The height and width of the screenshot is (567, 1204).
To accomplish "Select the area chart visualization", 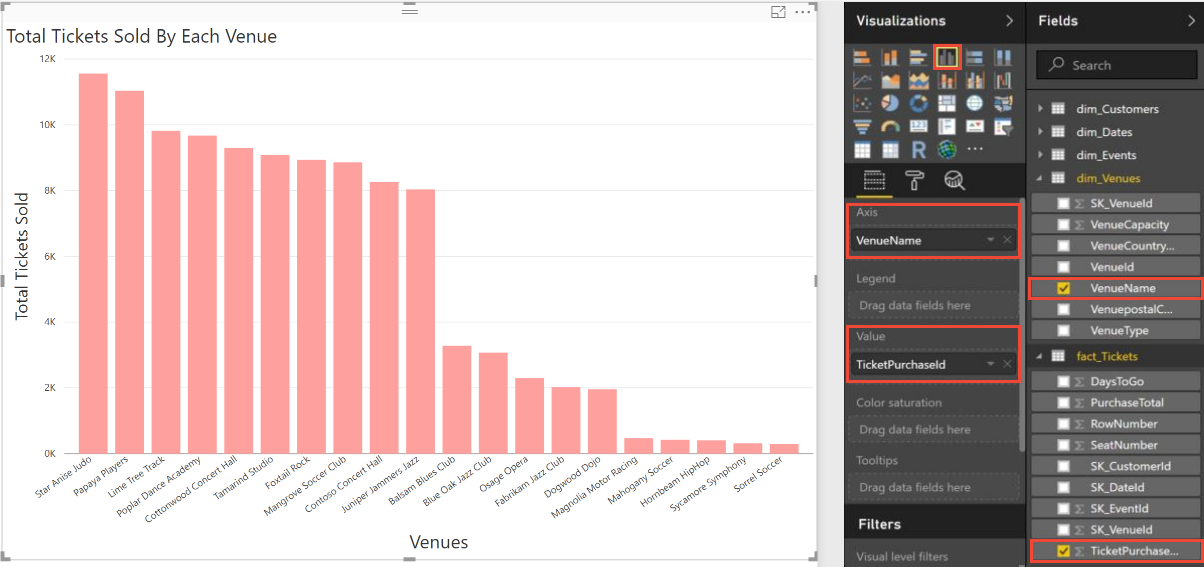I will (x=890, y=80).
